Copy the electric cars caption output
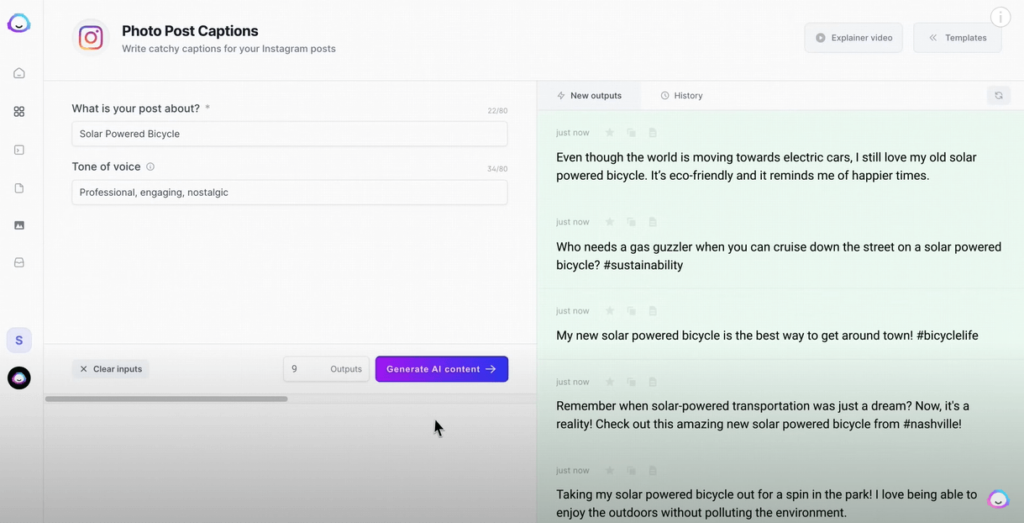The width and height of the screenshot is (1024, 523). (x=631, y=133)
